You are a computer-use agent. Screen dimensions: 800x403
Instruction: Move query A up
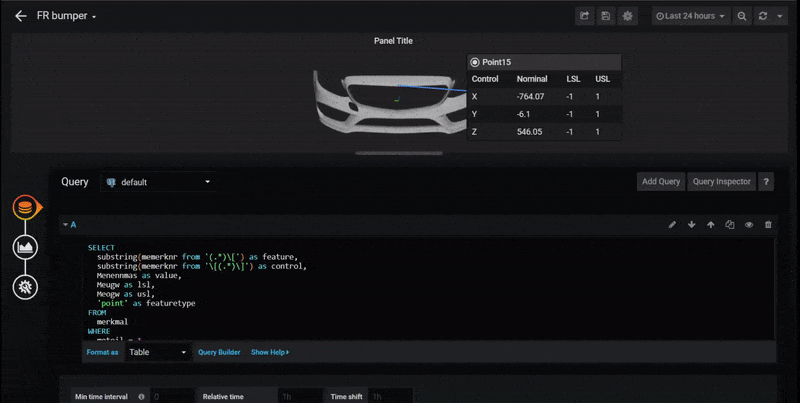point(711,224)
